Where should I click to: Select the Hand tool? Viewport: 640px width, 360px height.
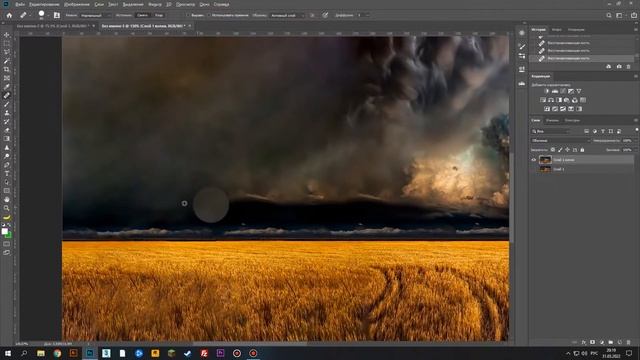[x=7, y=199]
